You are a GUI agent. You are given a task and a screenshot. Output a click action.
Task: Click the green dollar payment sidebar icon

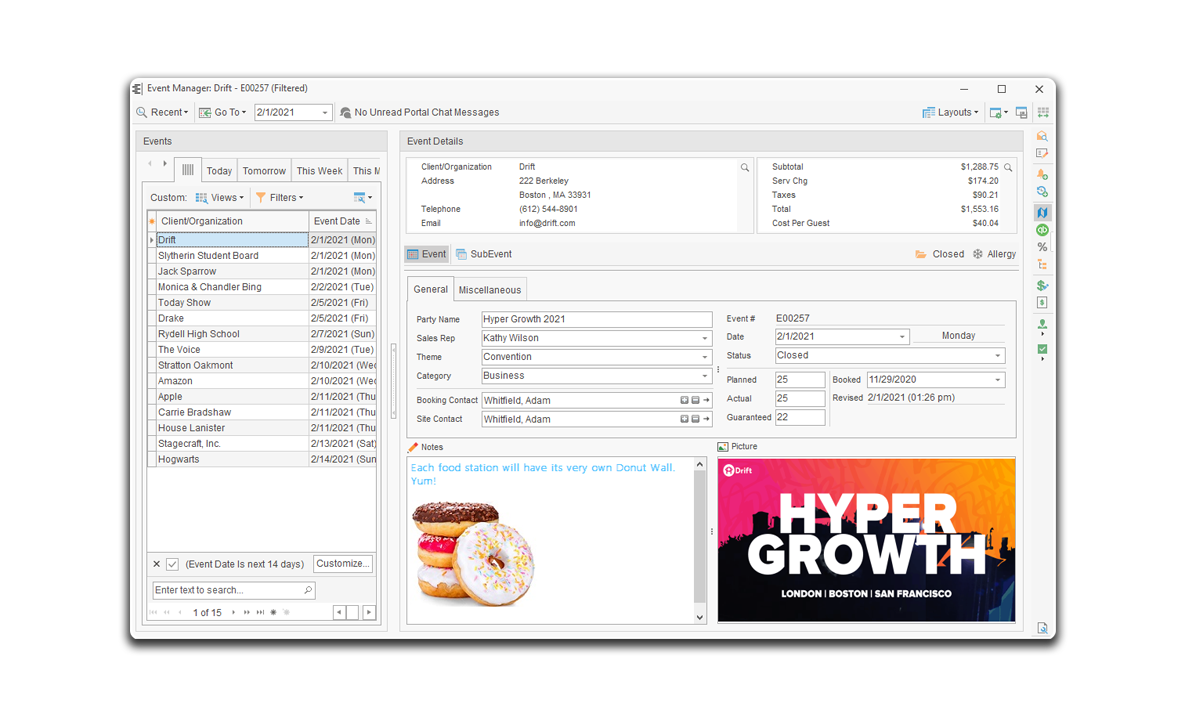coord(1042,285)
